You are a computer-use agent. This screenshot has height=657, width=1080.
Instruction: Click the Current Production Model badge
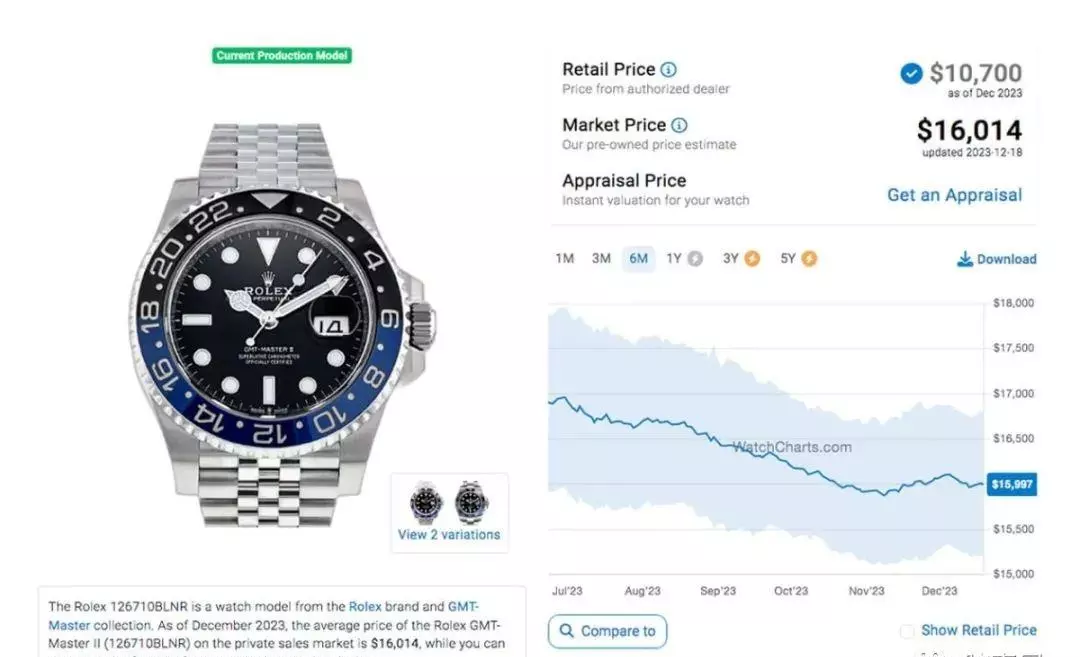[282, 56]
